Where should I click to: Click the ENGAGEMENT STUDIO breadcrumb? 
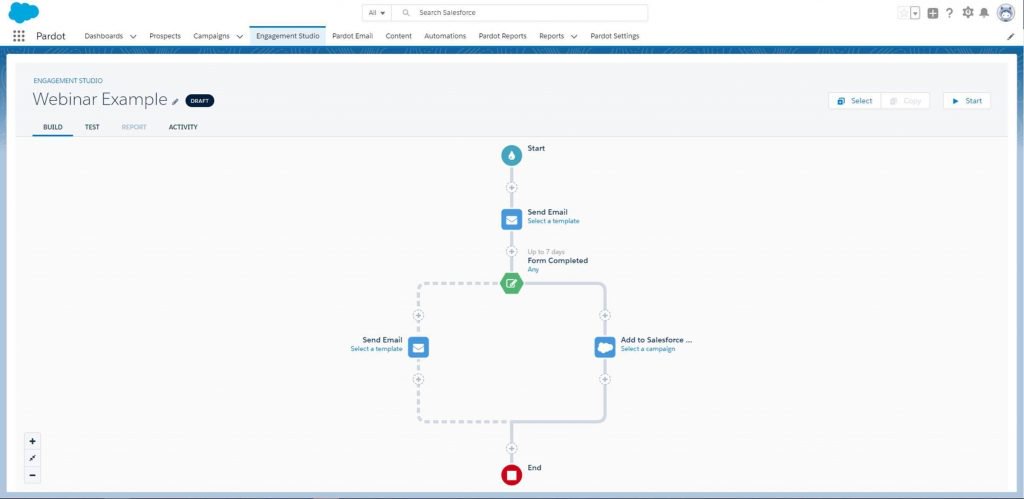click(x=68, y=81)
